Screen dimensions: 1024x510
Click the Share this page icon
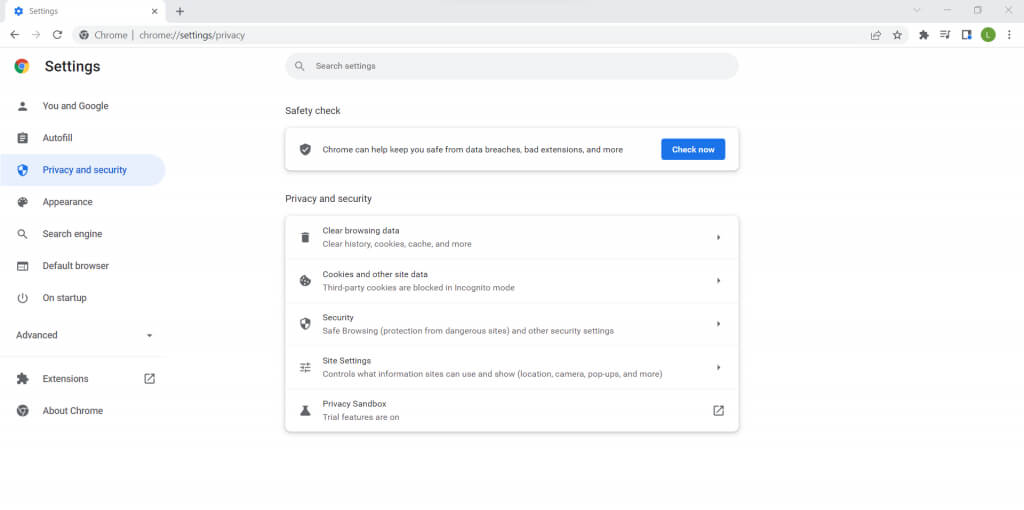tap(876, 35)
